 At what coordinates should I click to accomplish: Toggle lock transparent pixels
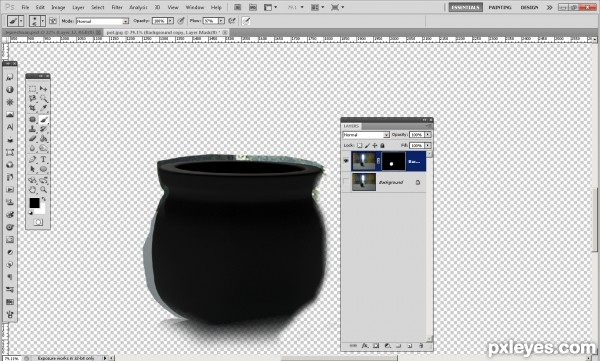coord(359,145)
